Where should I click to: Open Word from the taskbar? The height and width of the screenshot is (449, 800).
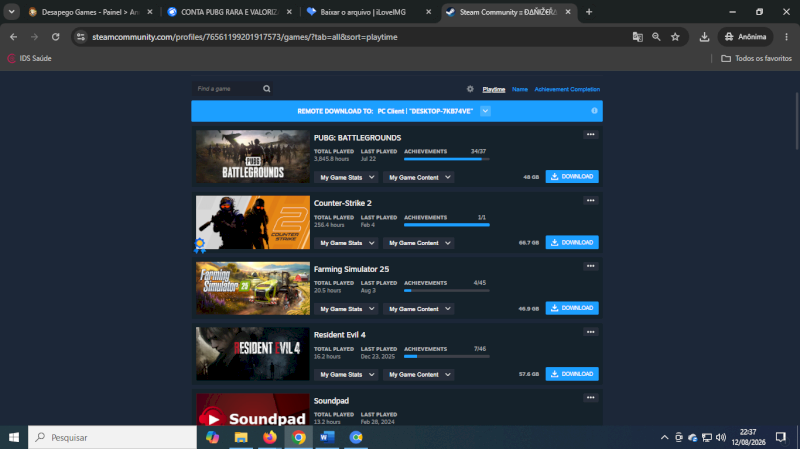327,437
